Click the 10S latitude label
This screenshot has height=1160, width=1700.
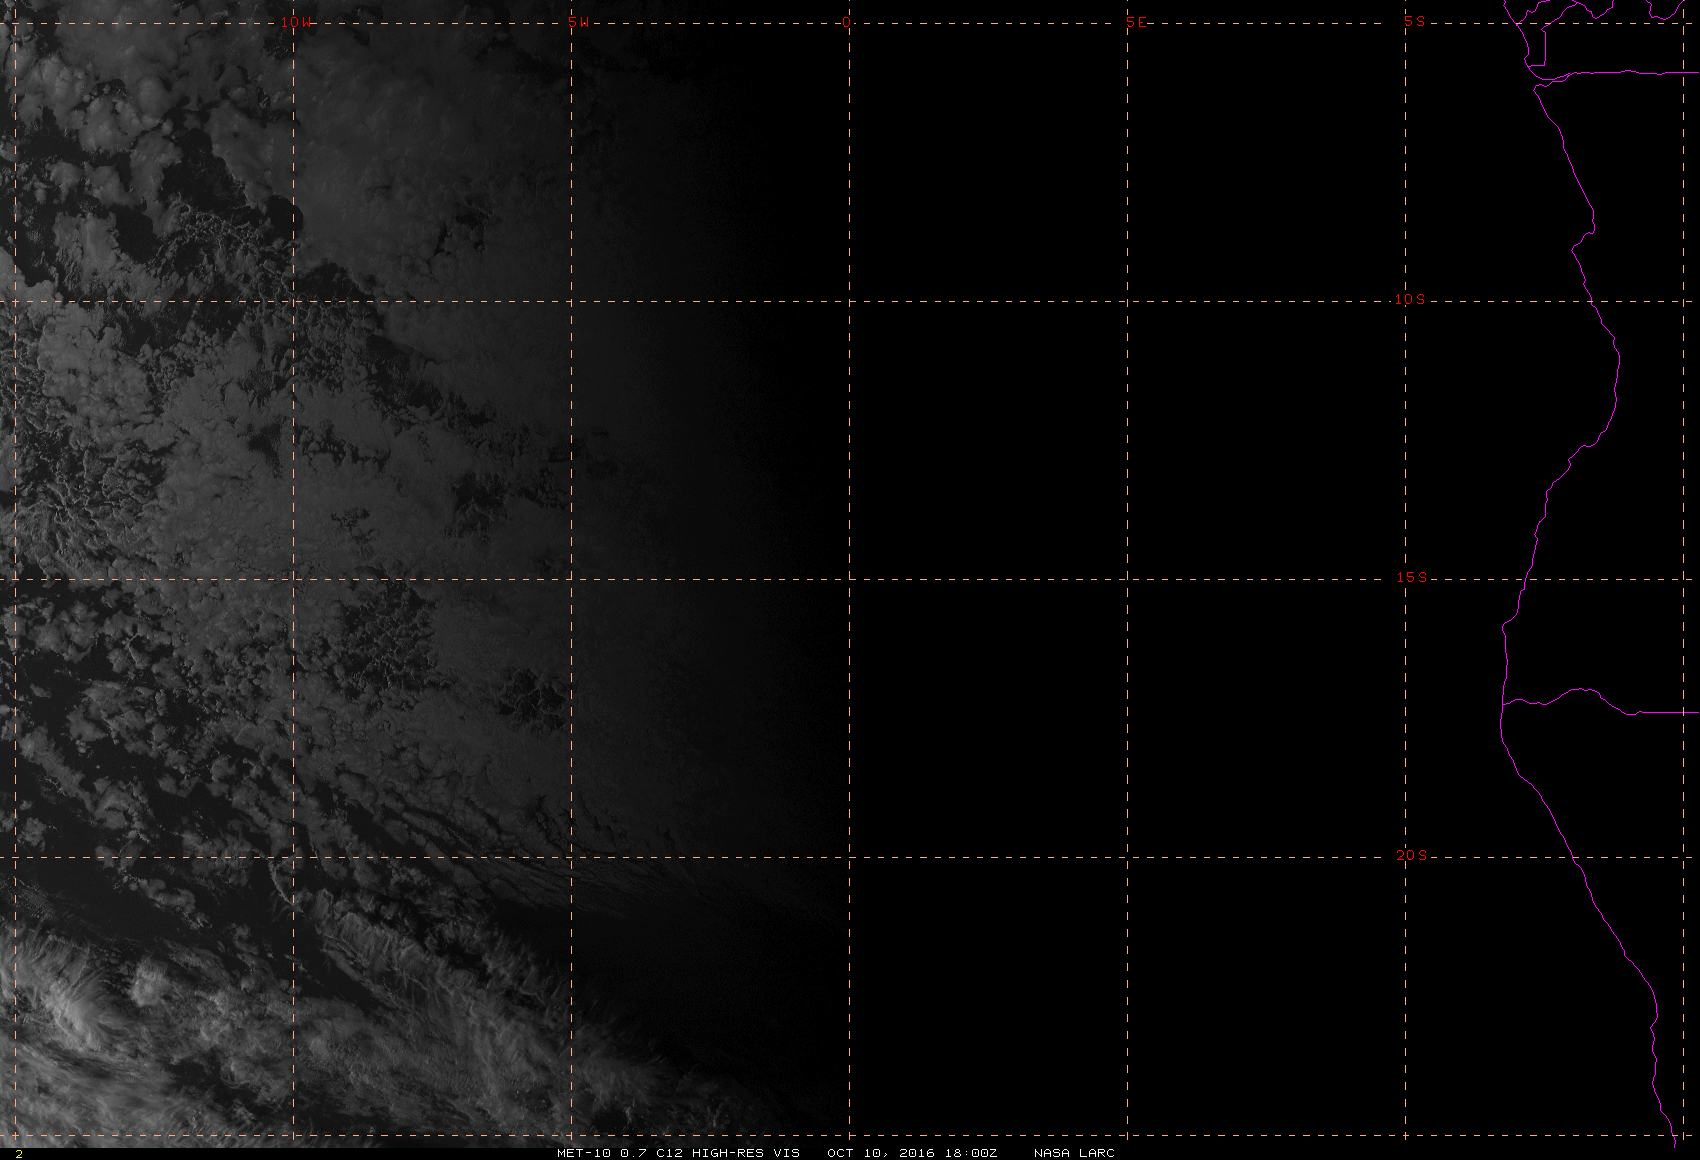1410,299
